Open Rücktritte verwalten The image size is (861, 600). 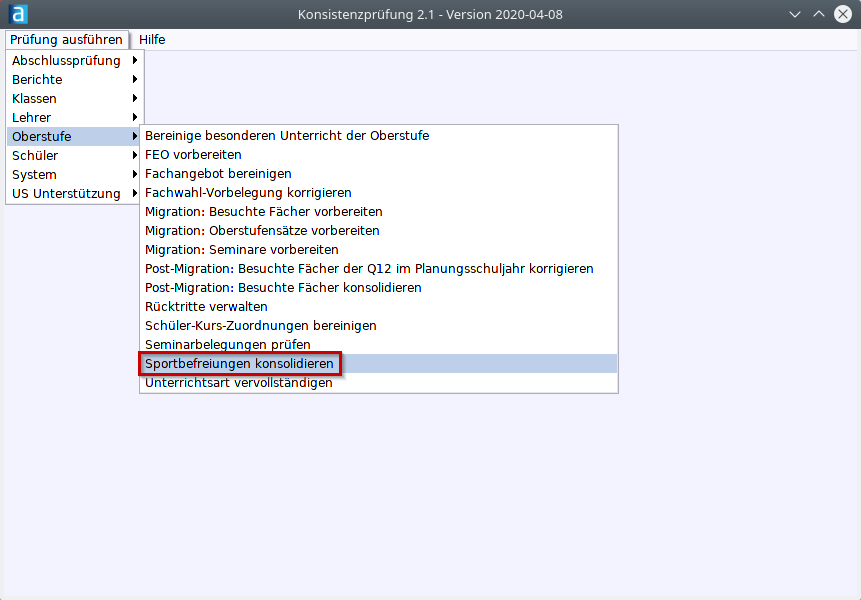[379, 307]
